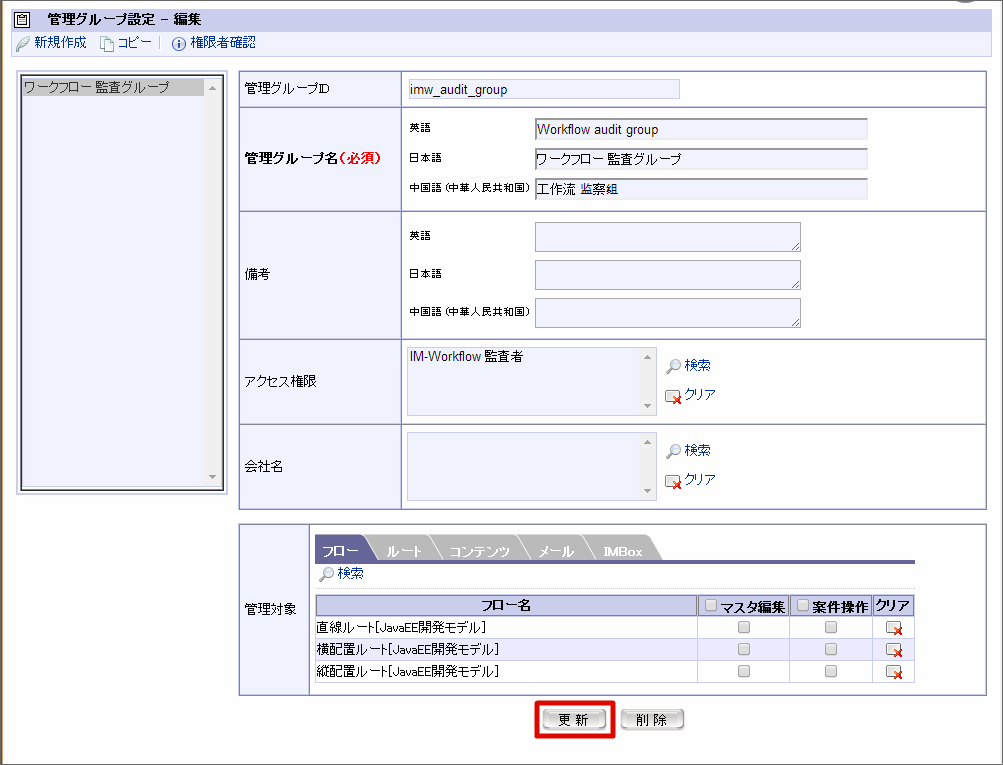Check マスタ編集 for 横配置ルート
This screenshot has width=1003, height=765.
point(744,649)
